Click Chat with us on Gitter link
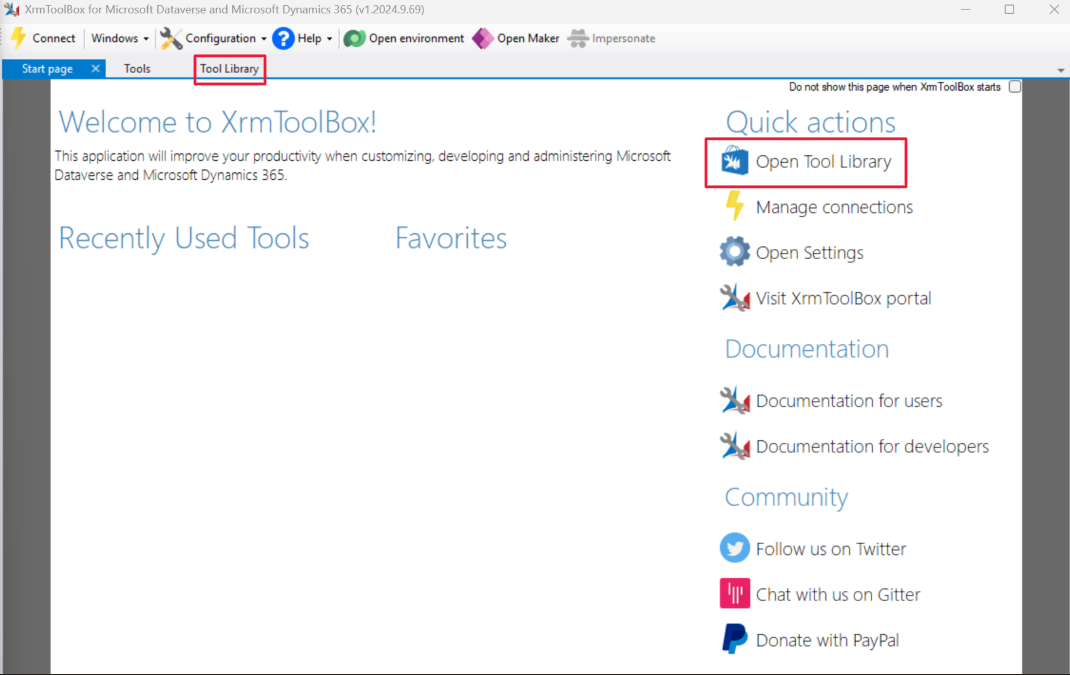 tap(838, 594)
